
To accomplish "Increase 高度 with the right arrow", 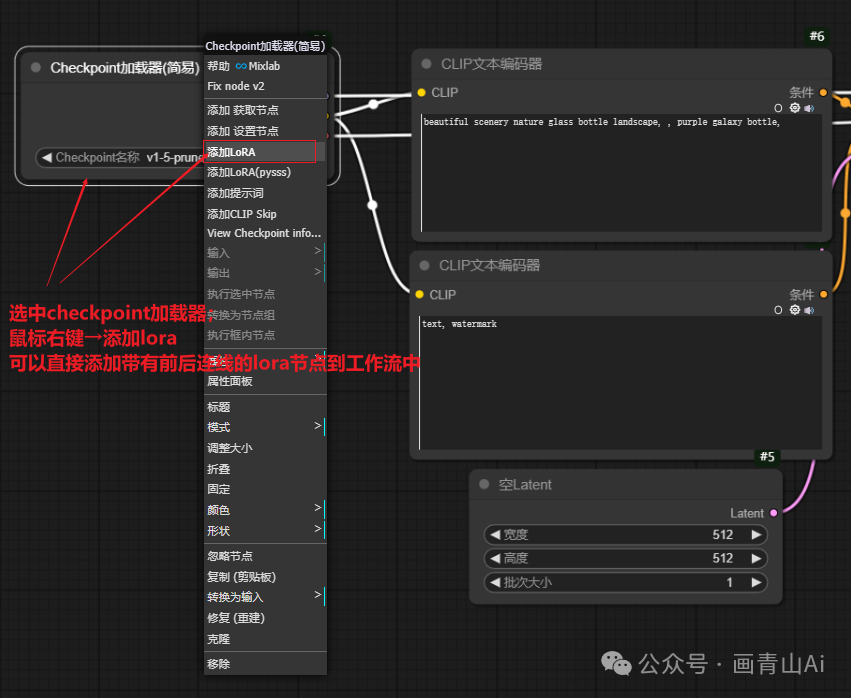I will tap(756, 558).
